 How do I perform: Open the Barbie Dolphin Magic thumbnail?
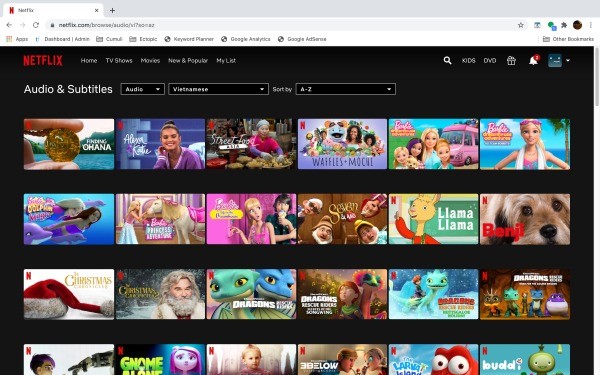tap(69, 219)
